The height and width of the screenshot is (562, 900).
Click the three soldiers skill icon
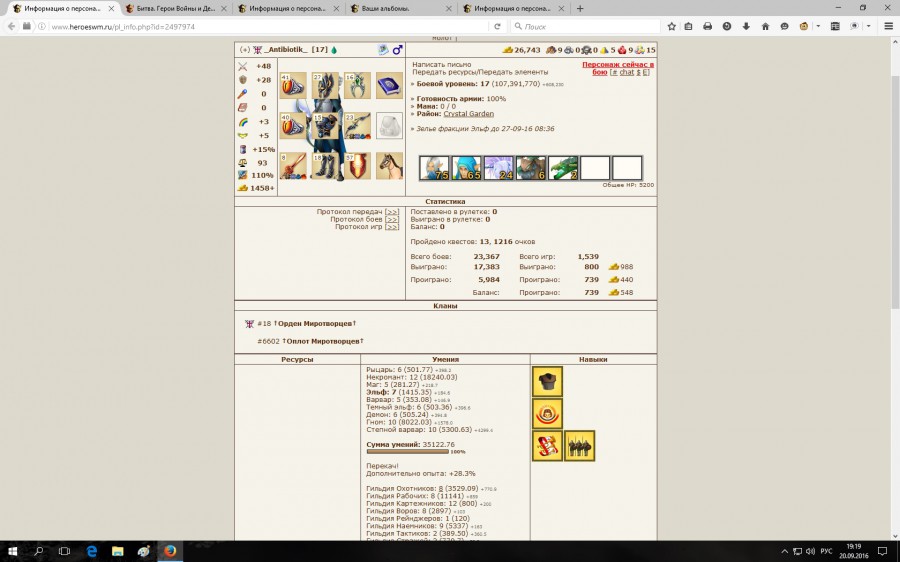coord(579,445)
